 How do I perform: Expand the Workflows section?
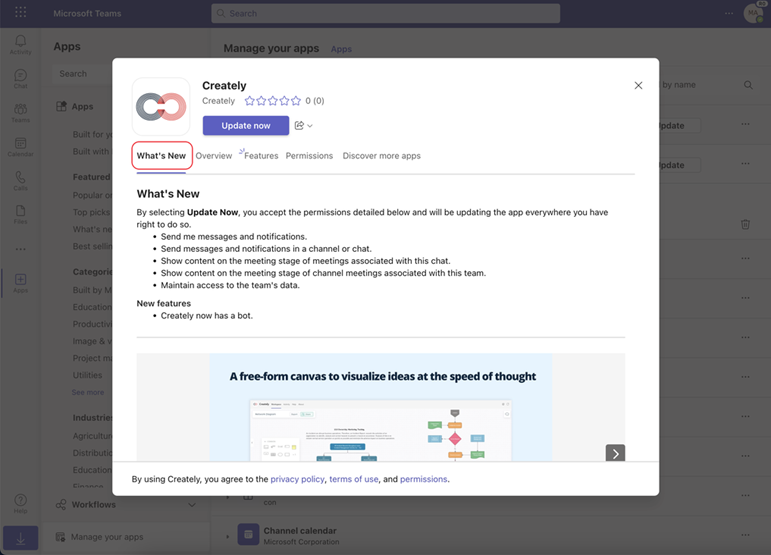[192, 505]
